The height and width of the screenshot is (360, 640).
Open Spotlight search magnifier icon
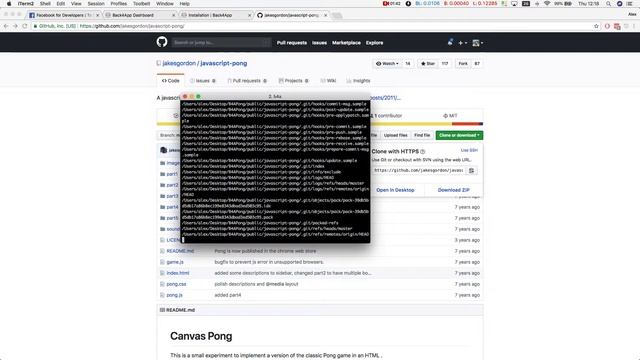pyautogui.click(x=608, y=4)
